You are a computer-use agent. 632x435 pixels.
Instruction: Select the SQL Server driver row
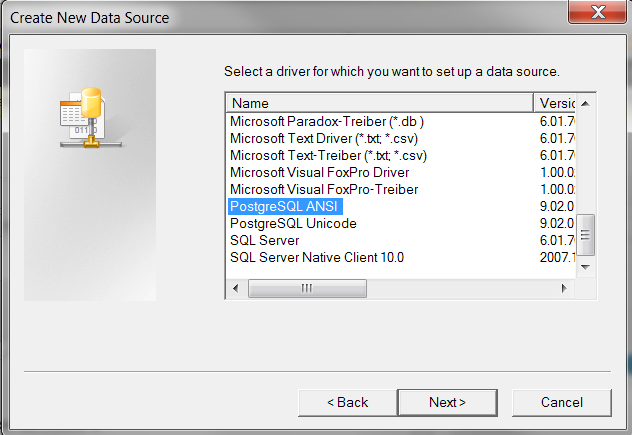point(264,240)
